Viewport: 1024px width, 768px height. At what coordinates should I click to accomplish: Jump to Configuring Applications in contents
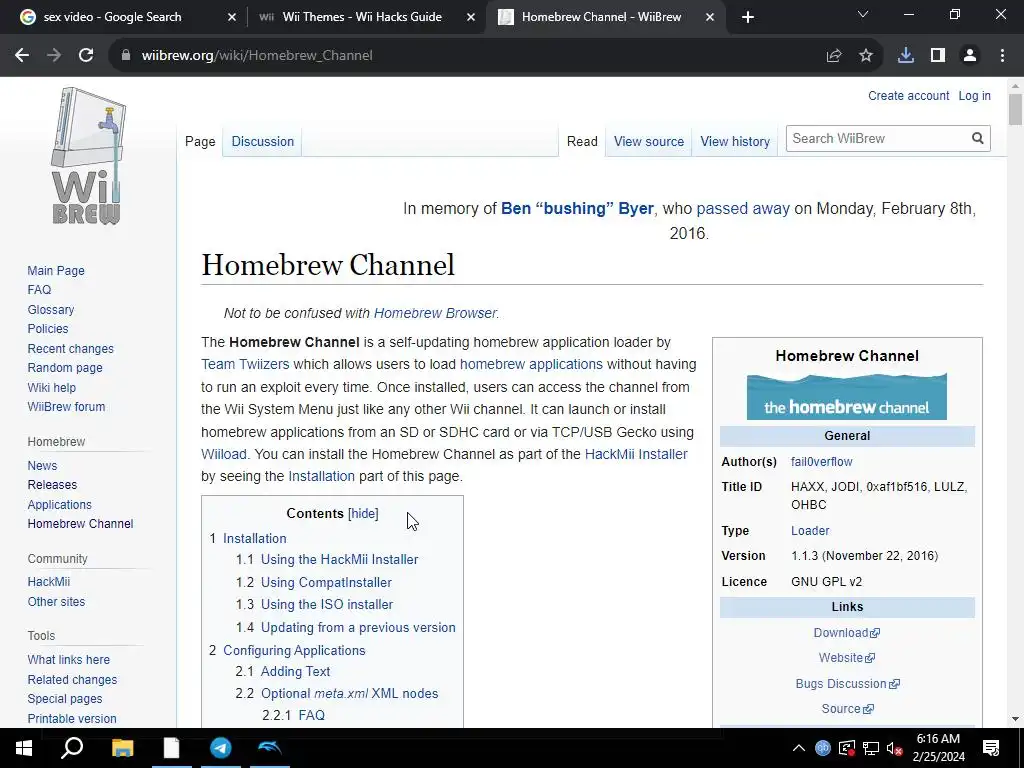point(294,650)
